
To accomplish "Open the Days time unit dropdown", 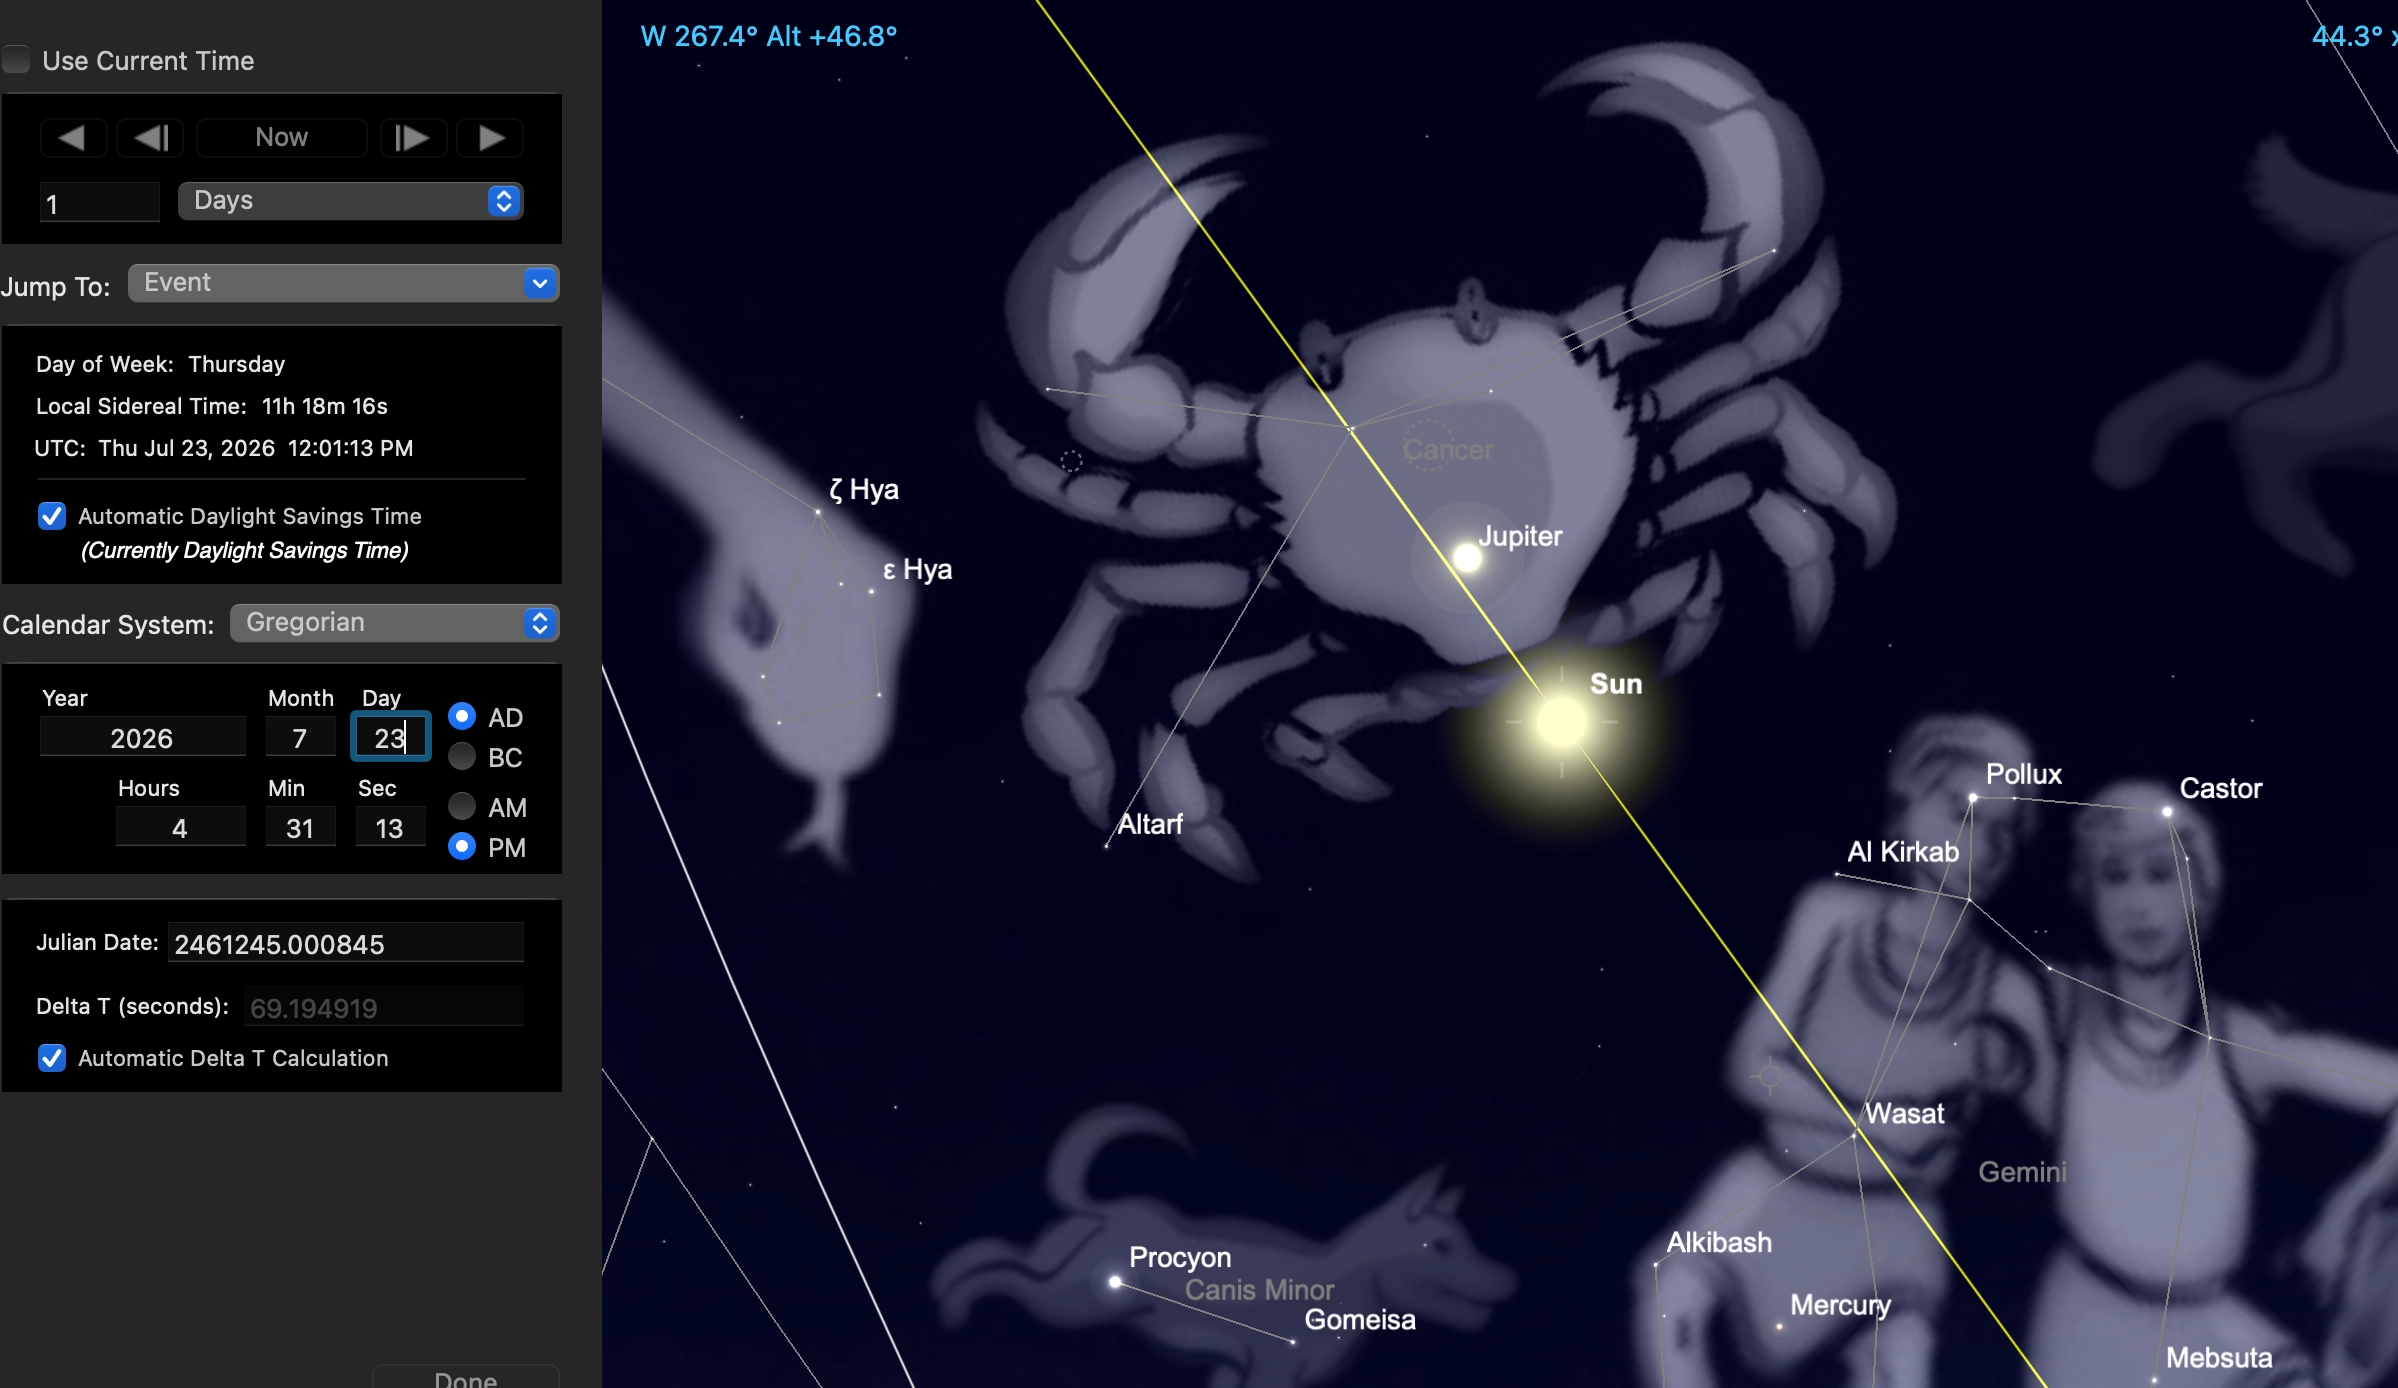I will pos(350,201).
